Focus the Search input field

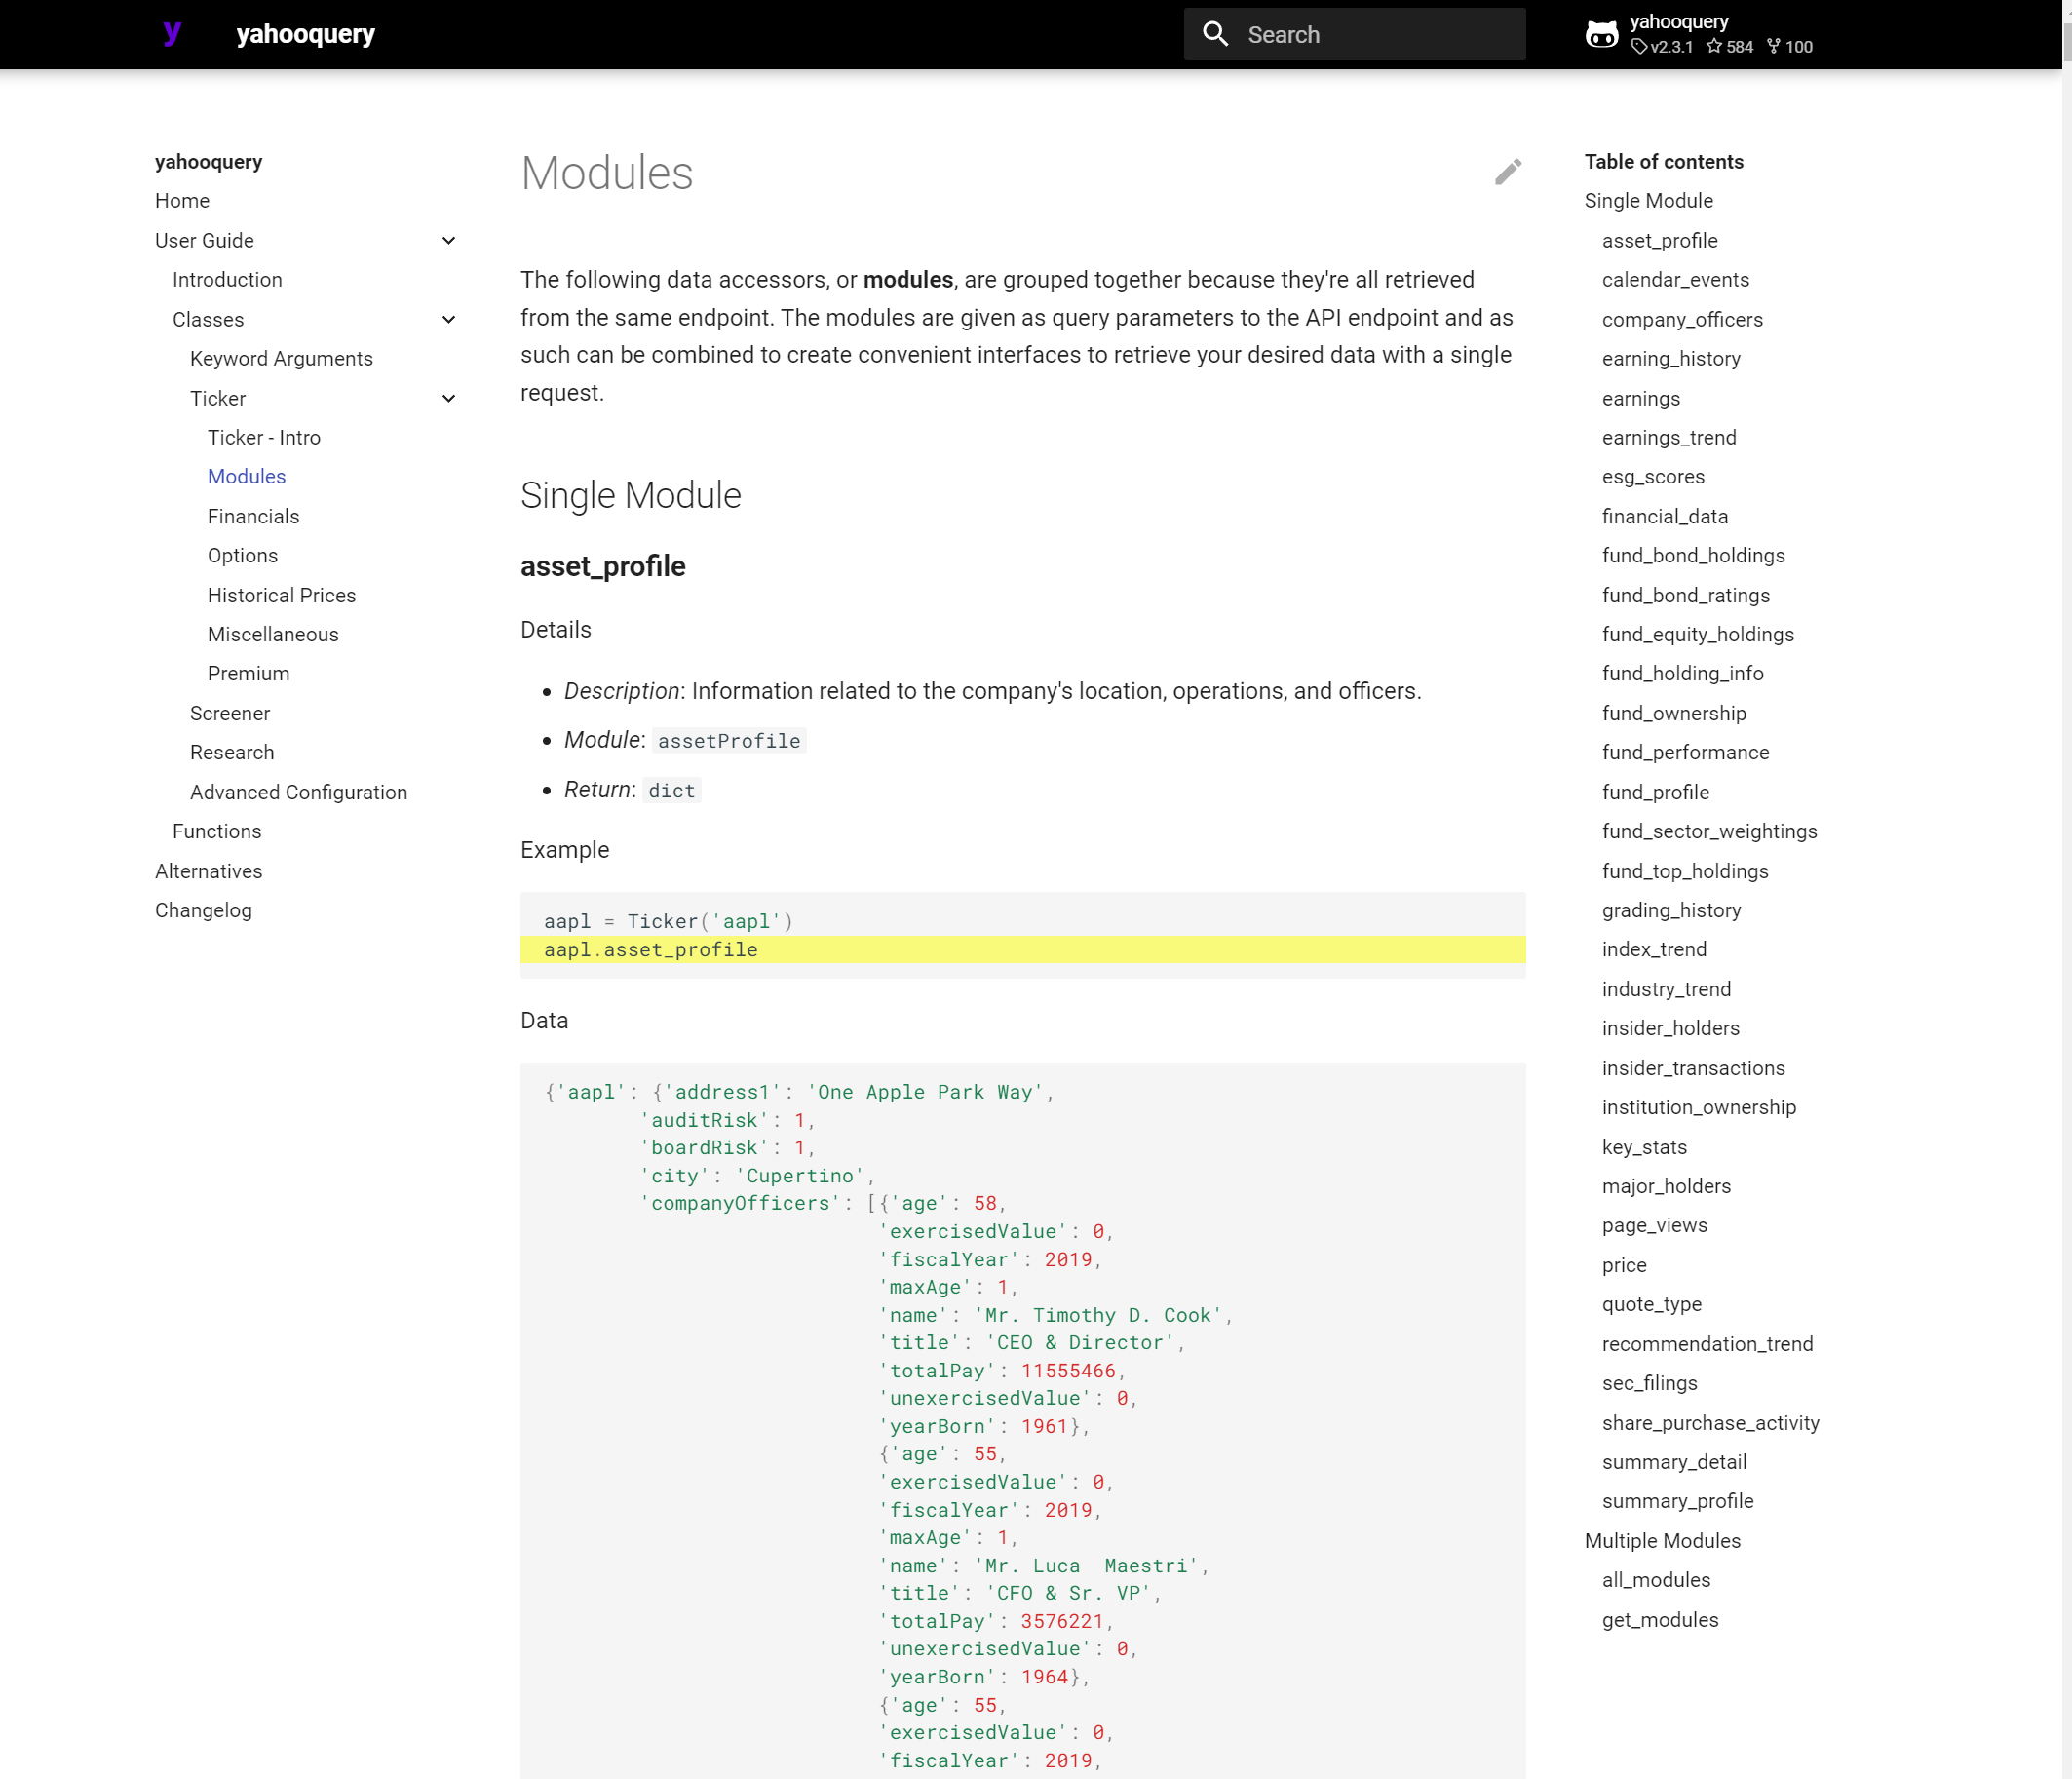[x=1355, y=34]
